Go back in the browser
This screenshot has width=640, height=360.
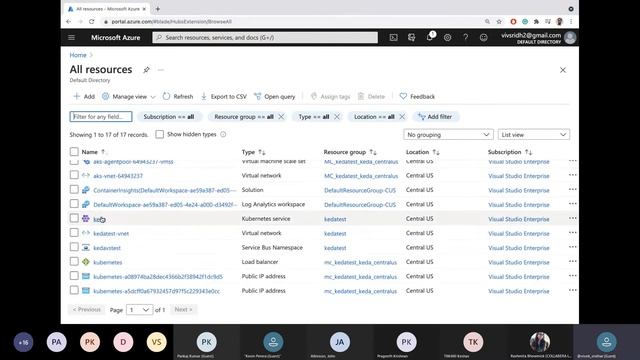[69, 21]
